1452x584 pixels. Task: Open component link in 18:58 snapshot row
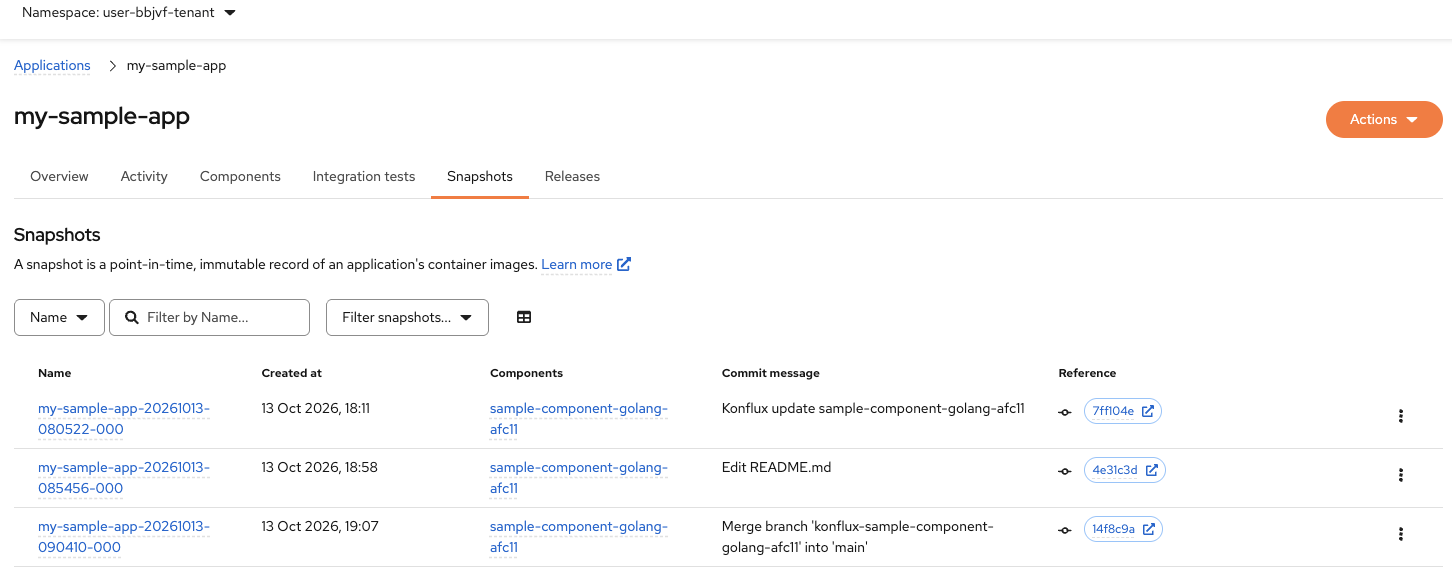(x=579, y=478)
